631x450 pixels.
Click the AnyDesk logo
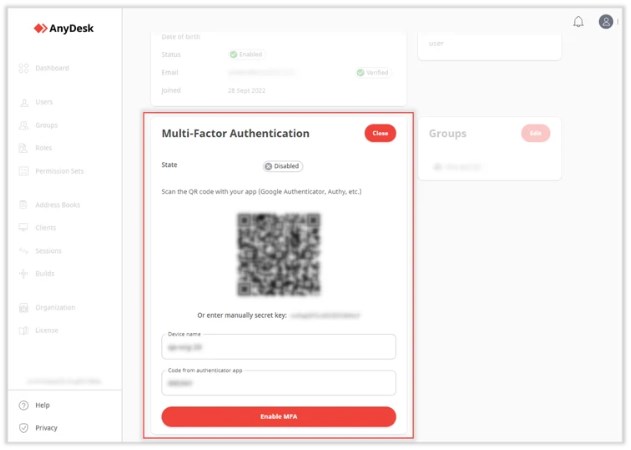point(64,28)
